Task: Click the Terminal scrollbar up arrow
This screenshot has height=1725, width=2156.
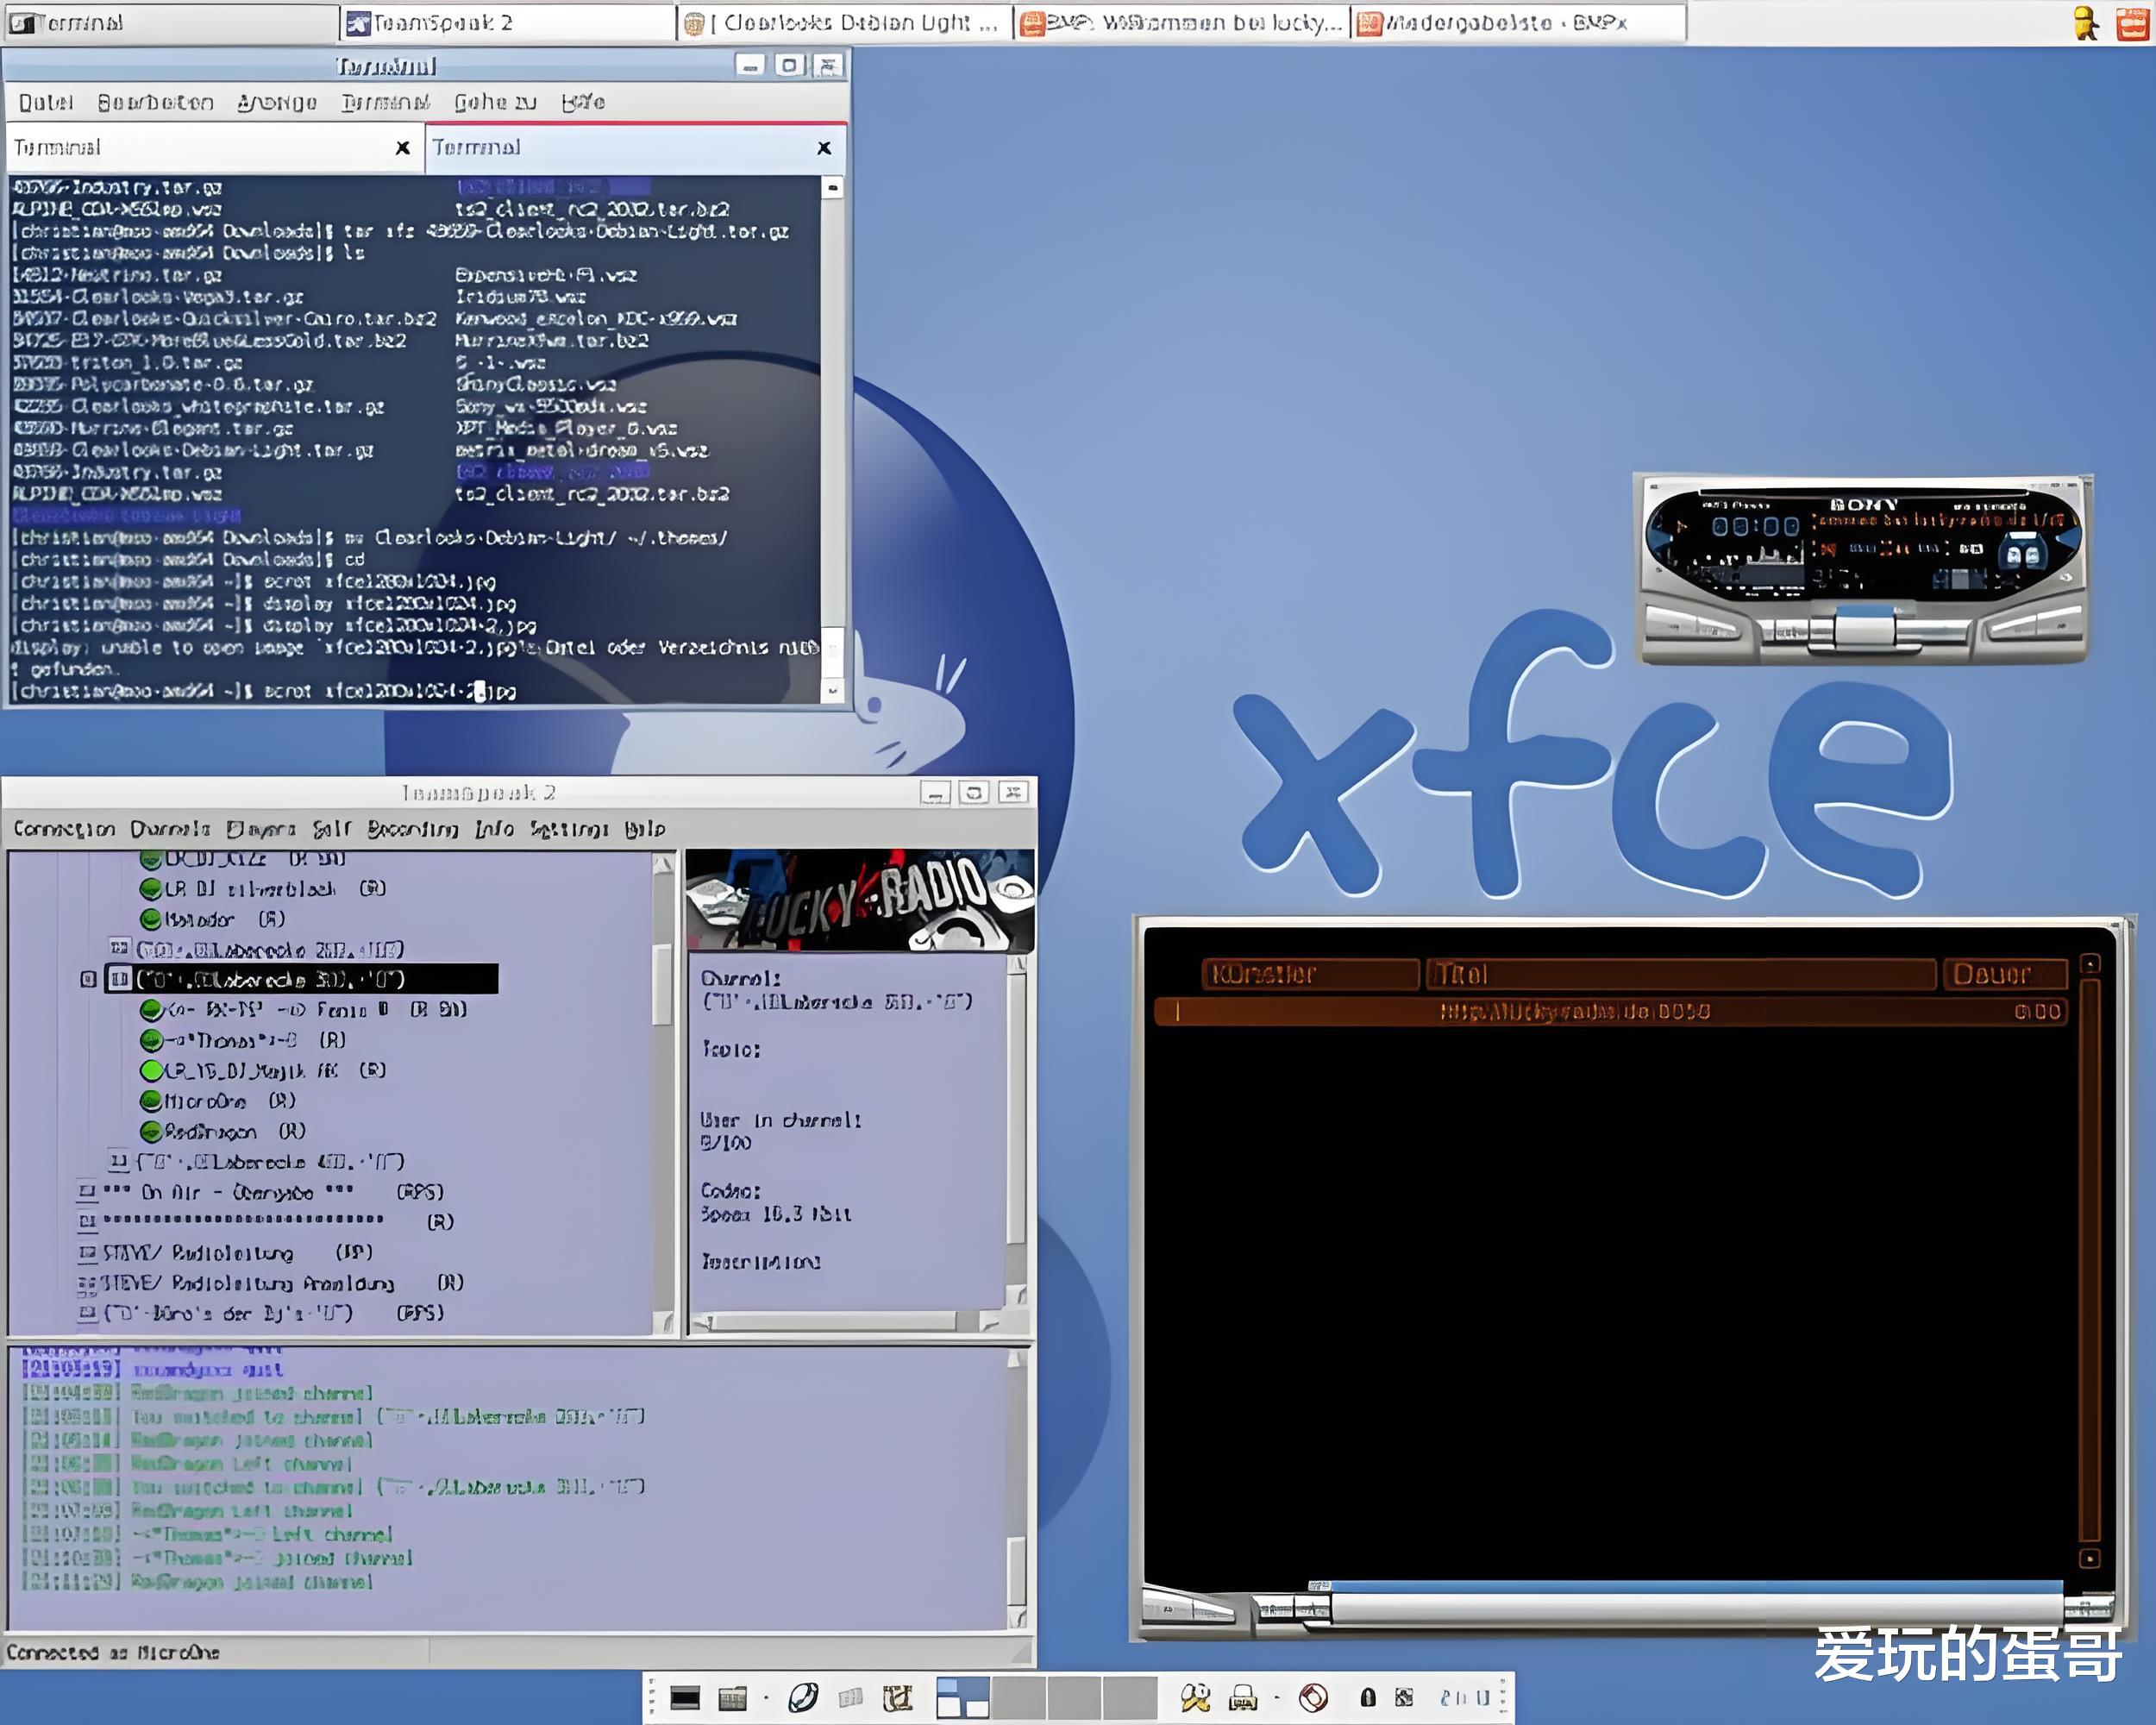Action: click(x=833, y=187)
